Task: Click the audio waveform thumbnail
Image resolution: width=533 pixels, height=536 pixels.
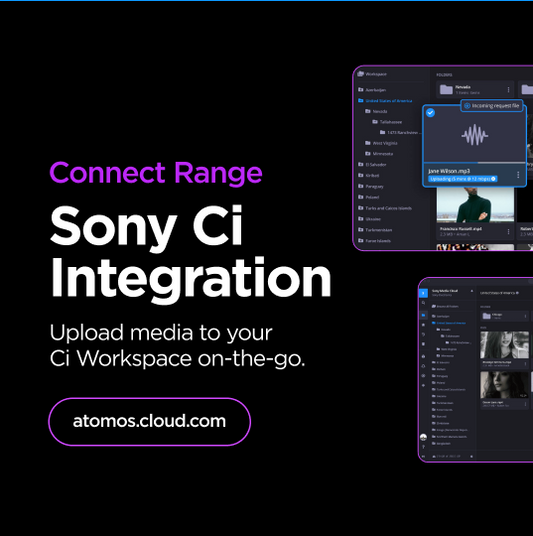Action: [475, 135]
